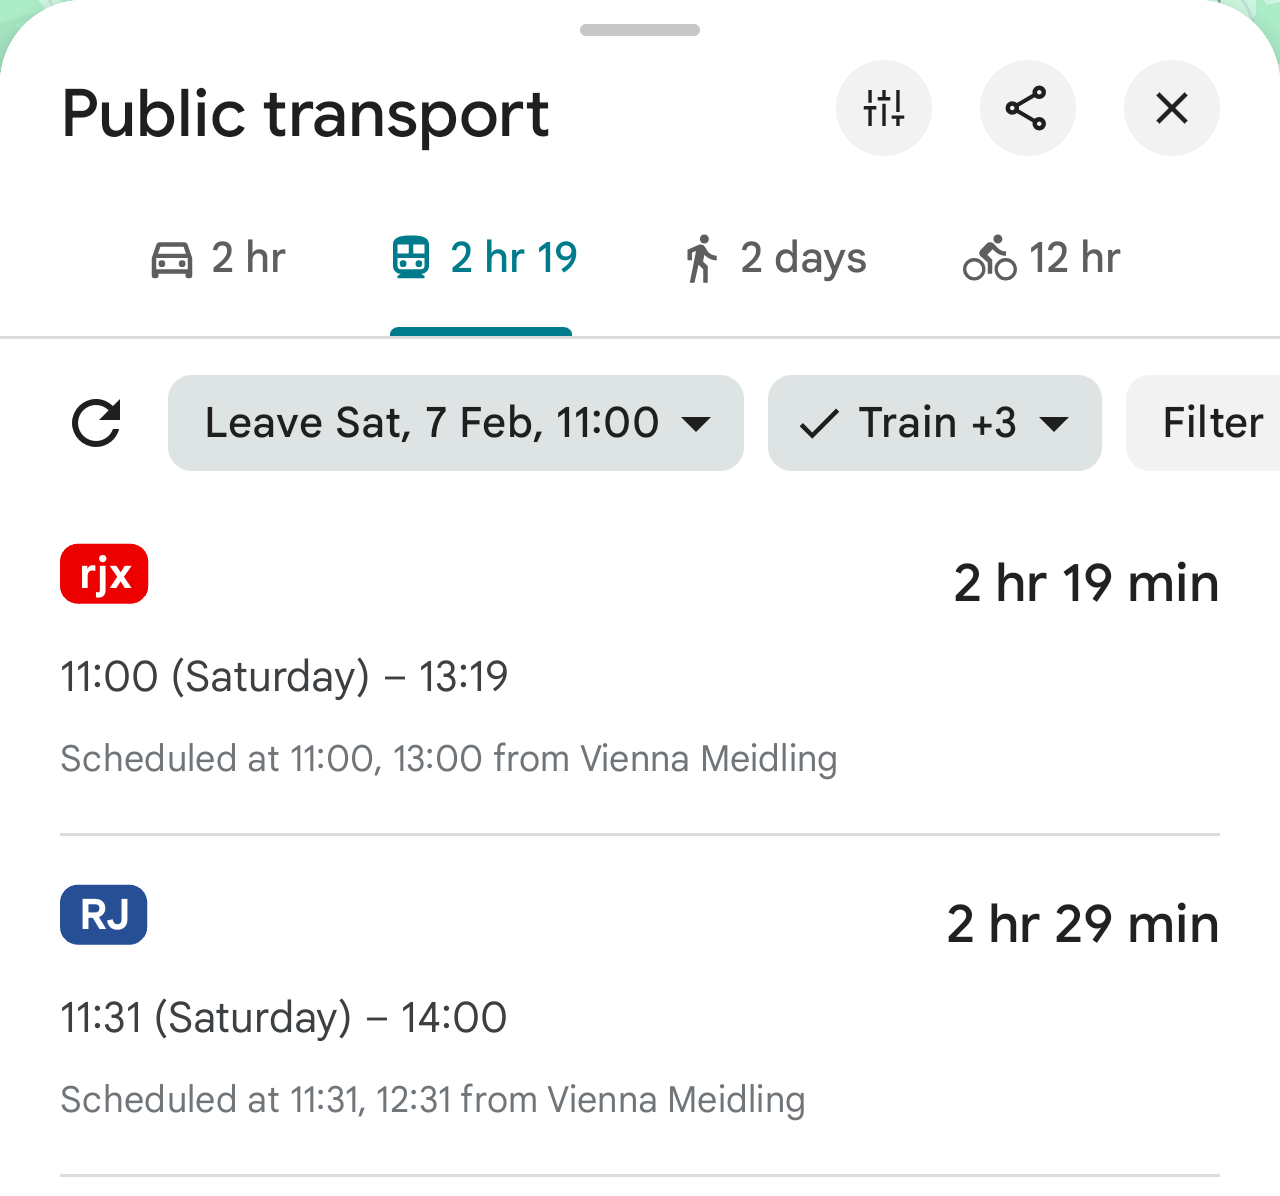This screenshot has width=1280, height=1196.
Task: Switch to the 12 hr cycling tab
Action: [x=1040, y=257]
